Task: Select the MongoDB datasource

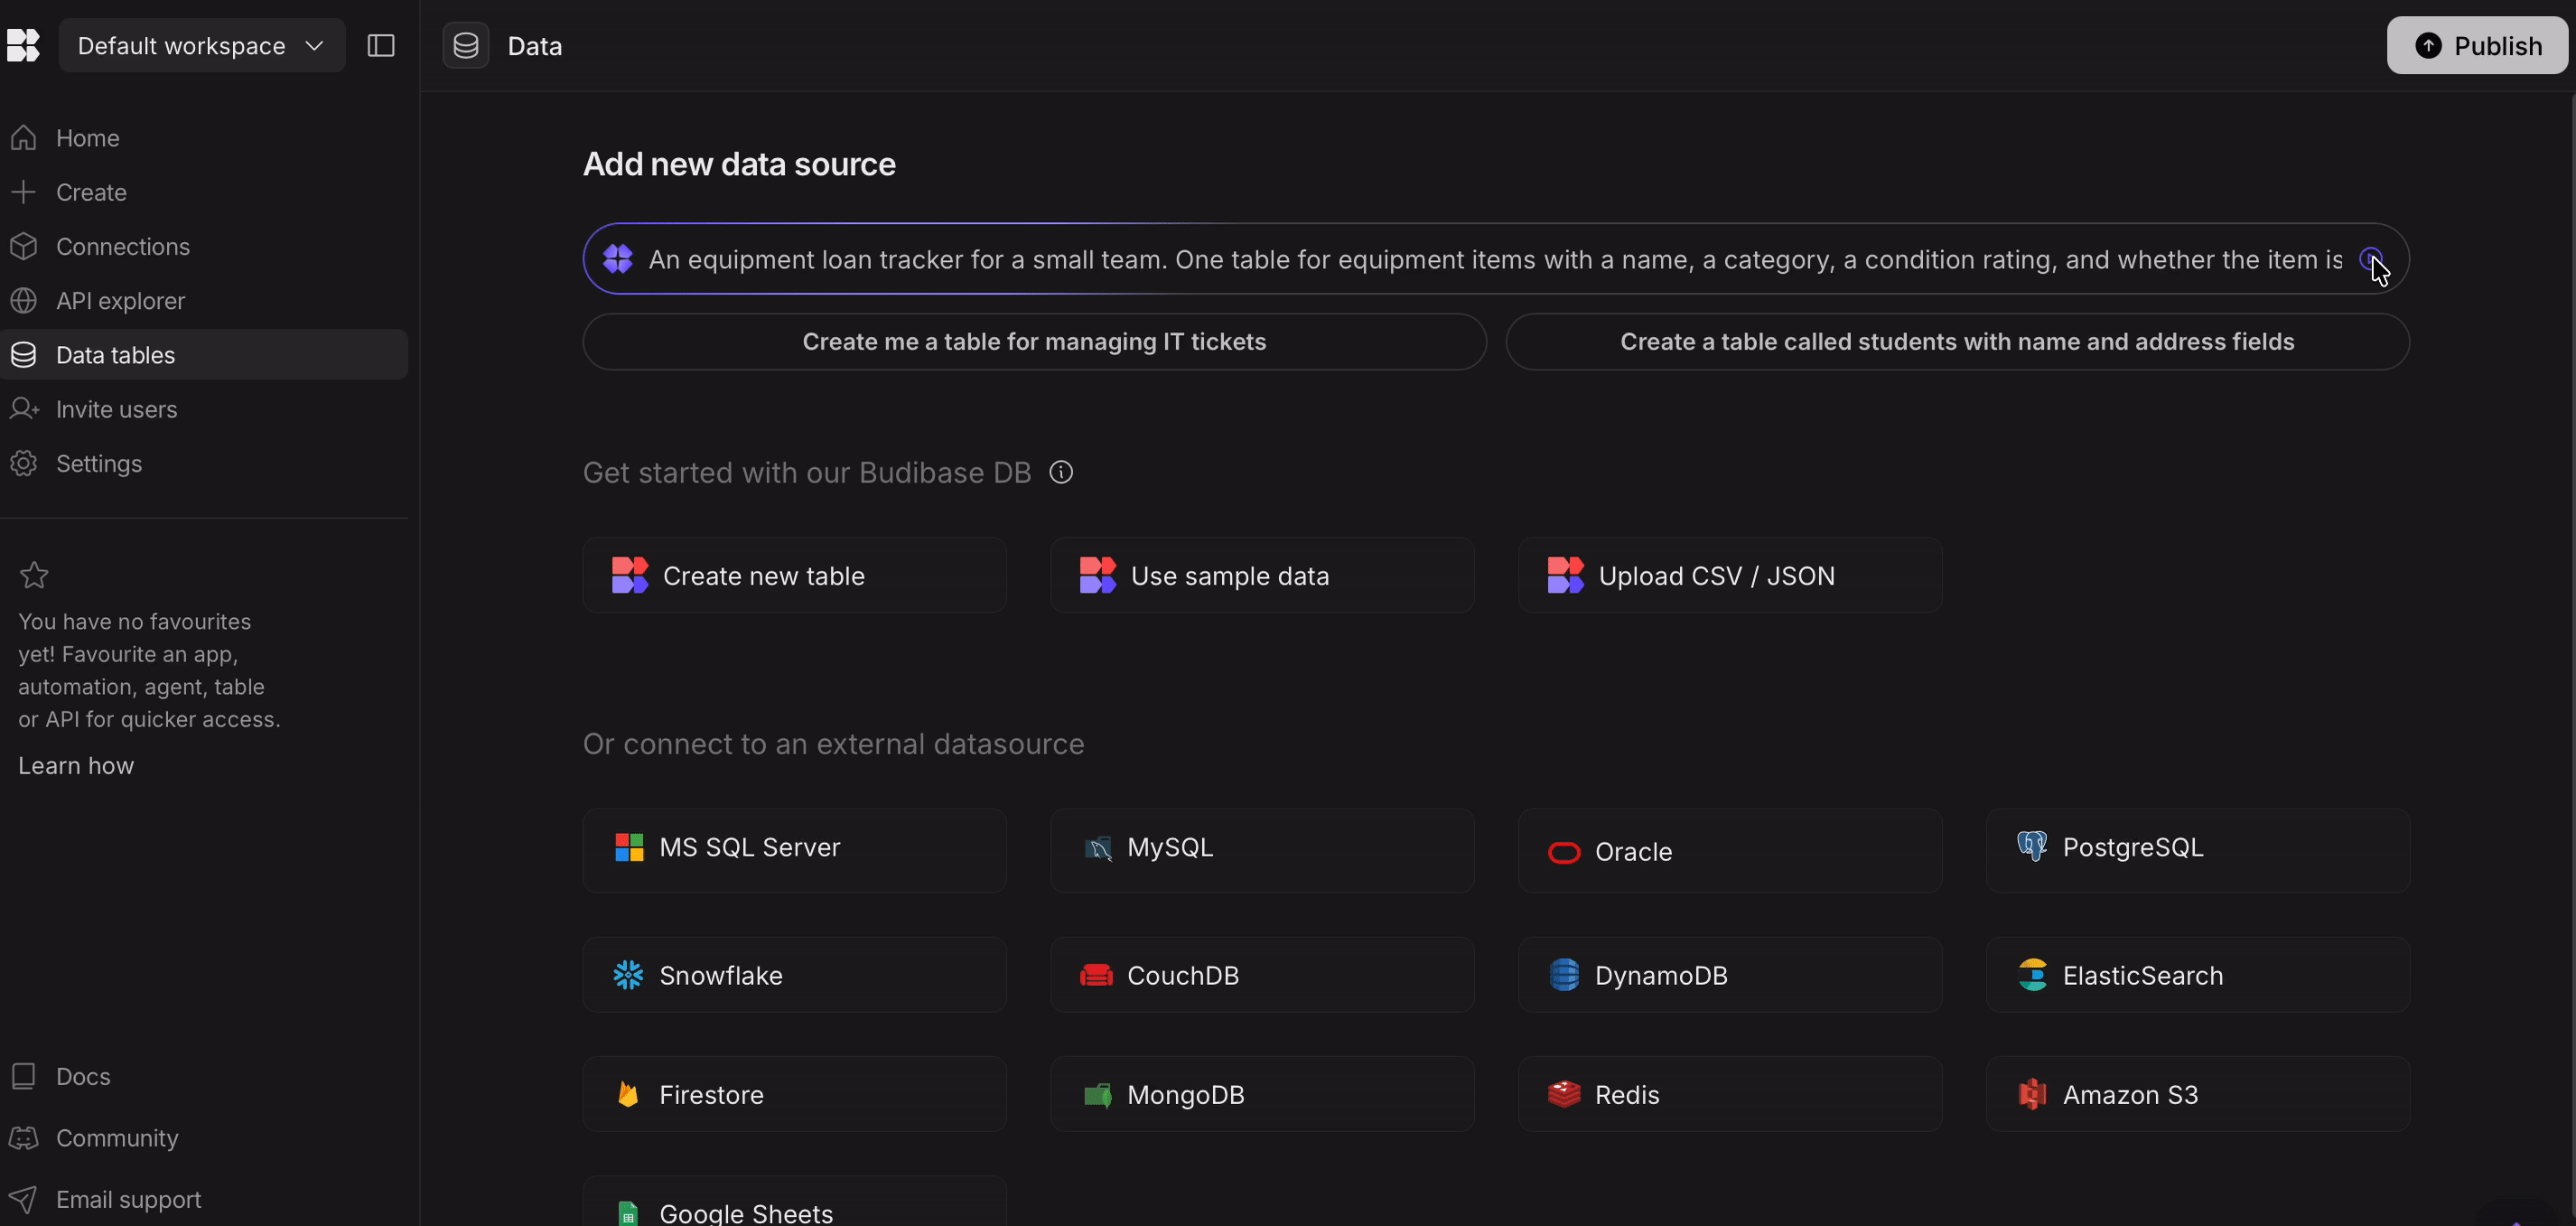Action: click(x=1262, y=1094)
